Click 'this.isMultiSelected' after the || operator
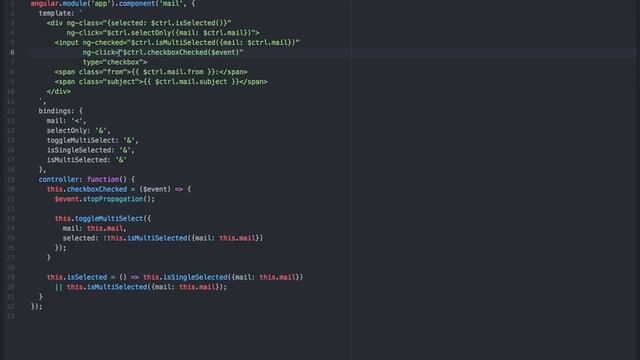This screenshot has width=640, height=360. (107, 287)
